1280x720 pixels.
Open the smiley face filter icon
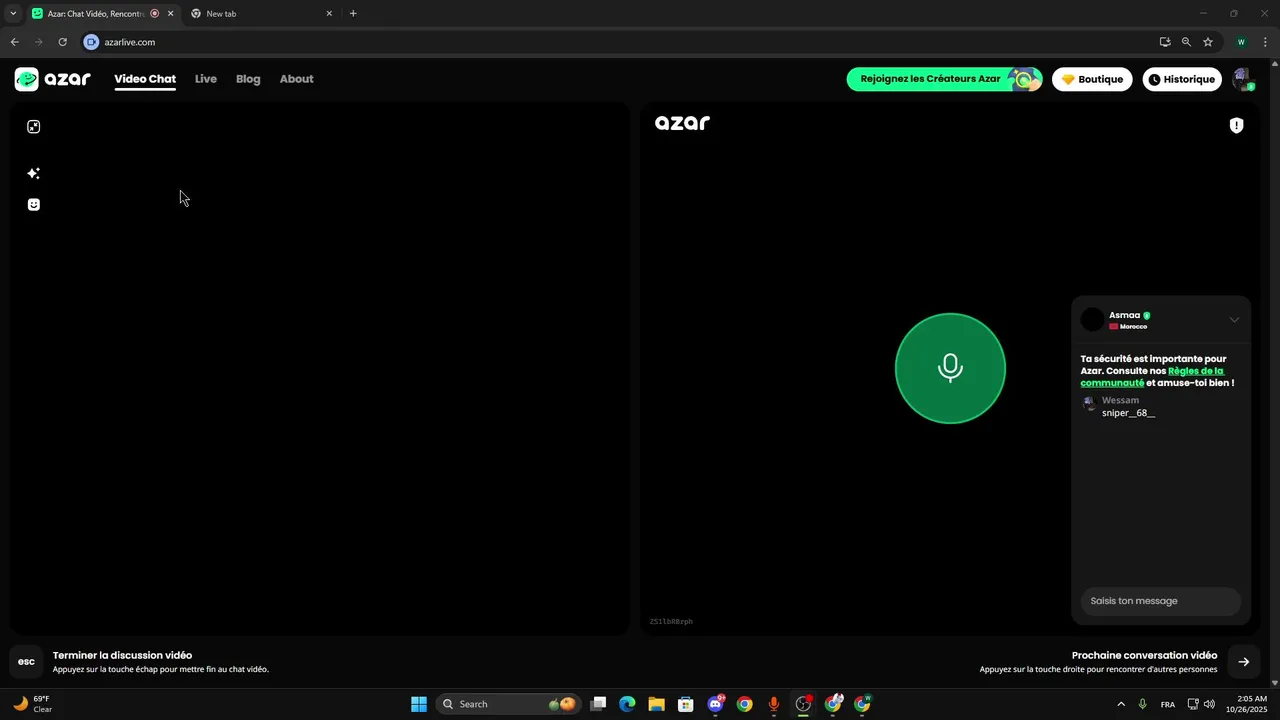coord(33,204)
